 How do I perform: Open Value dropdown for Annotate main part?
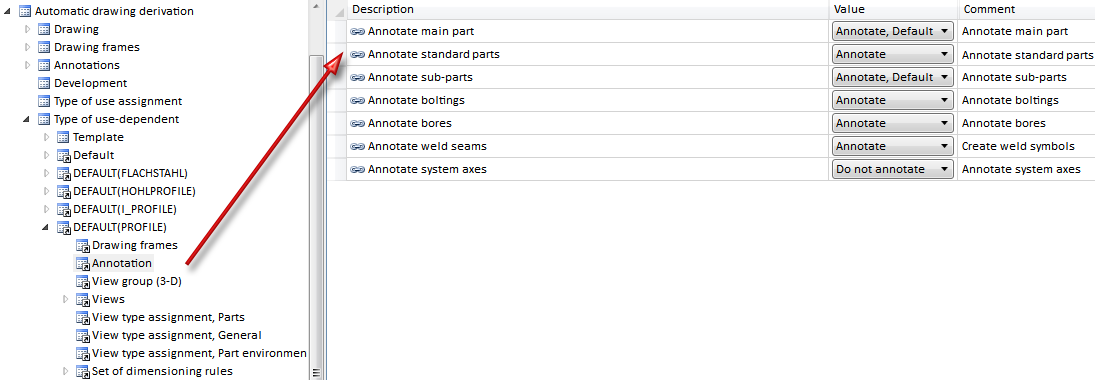[x=892, y=31]
